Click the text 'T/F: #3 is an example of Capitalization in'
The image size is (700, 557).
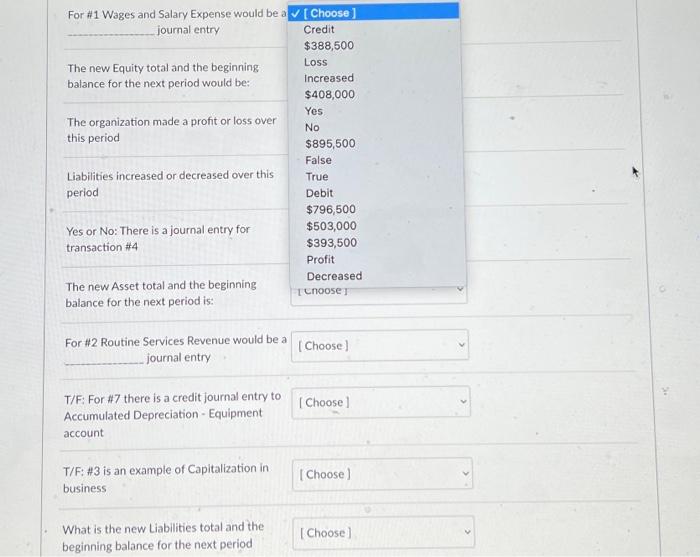pyautogui.click(x=166, y=470)
